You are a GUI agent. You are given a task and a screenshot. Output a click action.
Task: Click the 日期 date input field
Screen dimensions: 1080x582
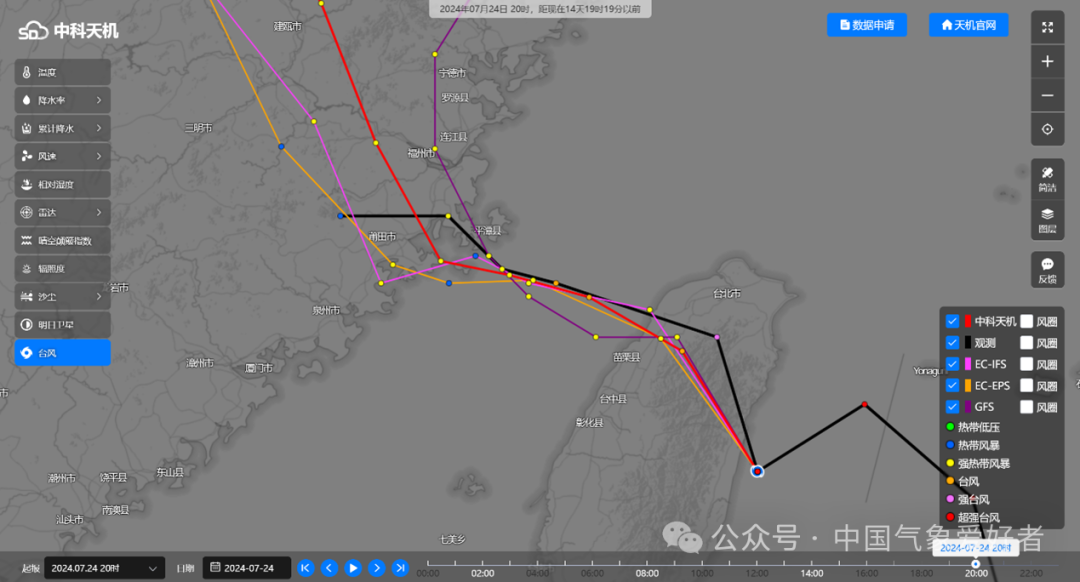pyautogui.click(x=247, y=568)
